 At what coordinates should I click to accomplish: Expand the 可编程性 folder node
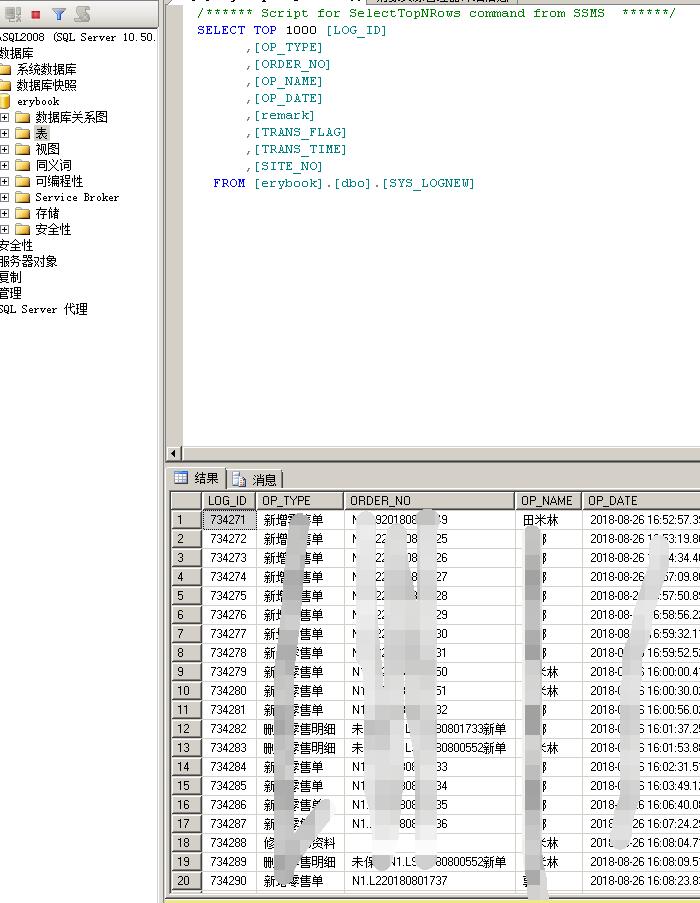[x=5, y=181]
